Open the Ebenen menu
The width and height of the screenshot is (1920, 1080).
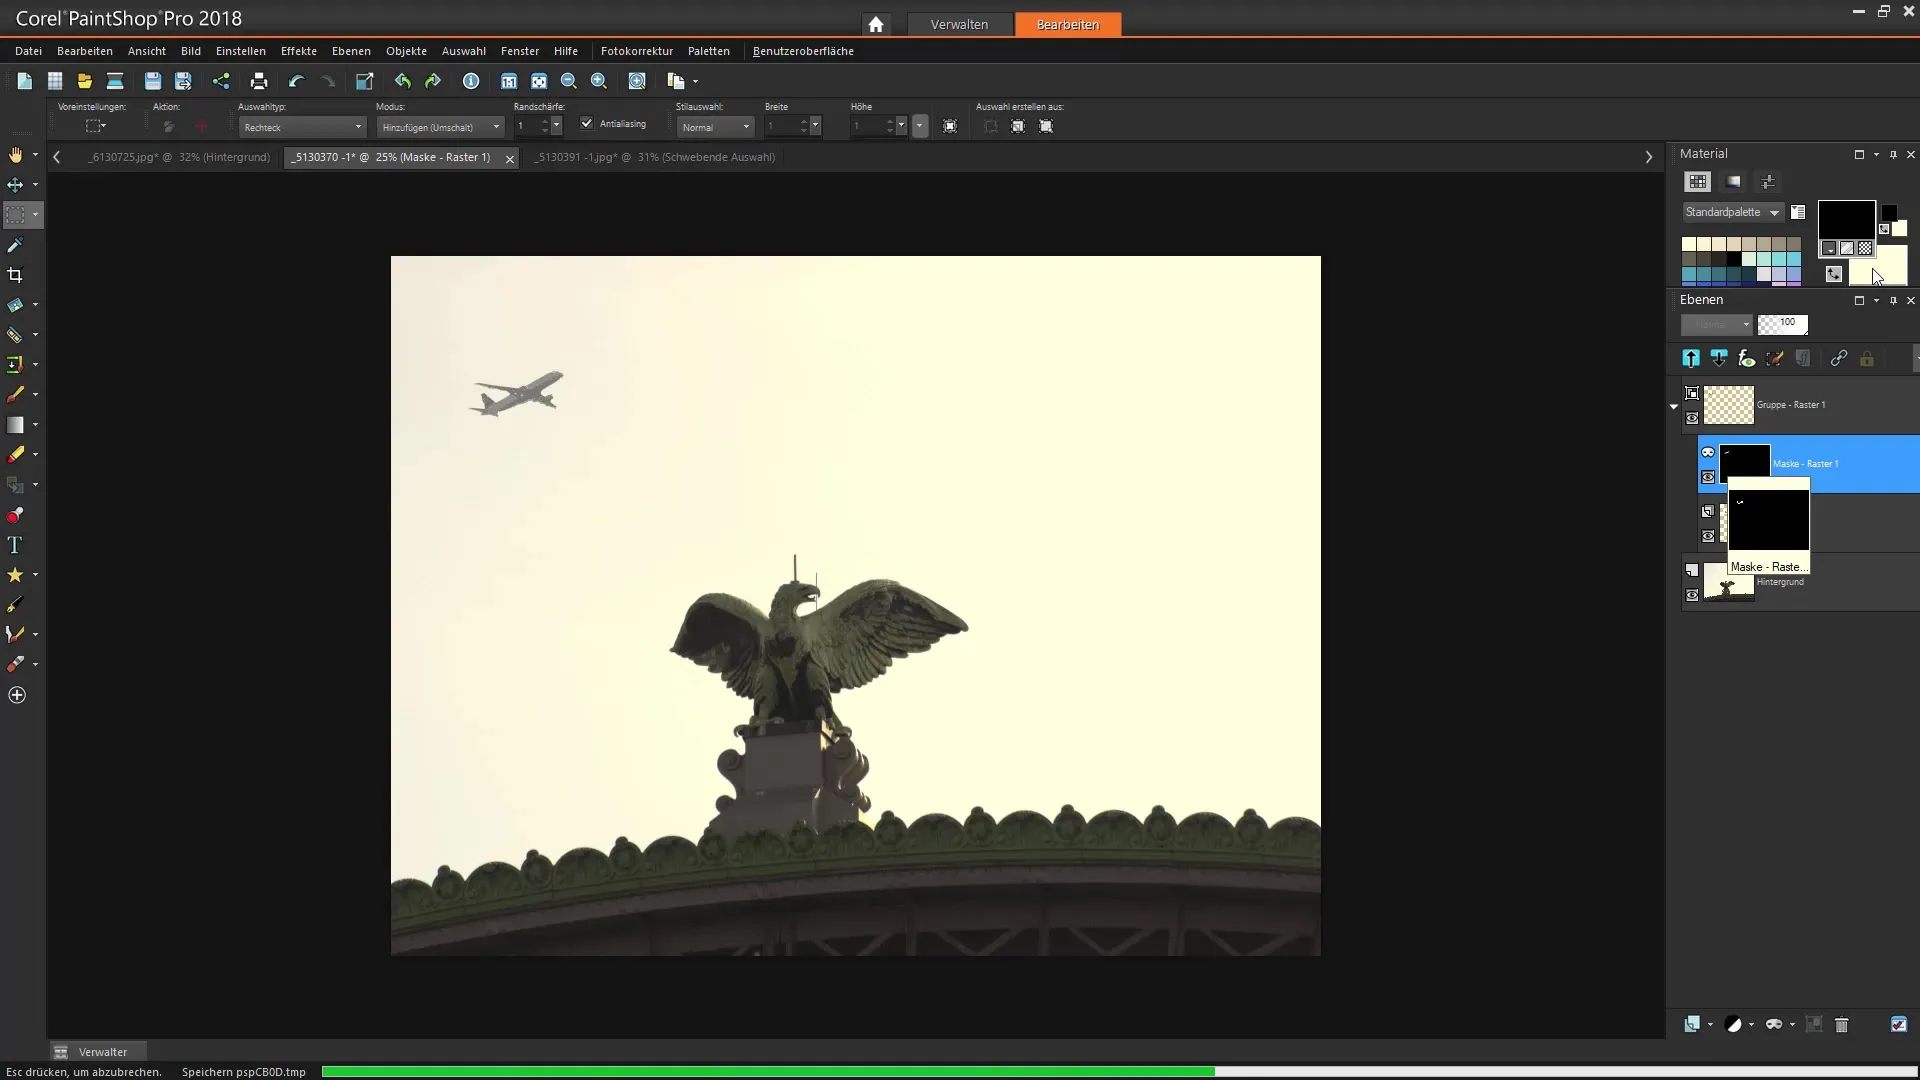click(x=351, y=51)
